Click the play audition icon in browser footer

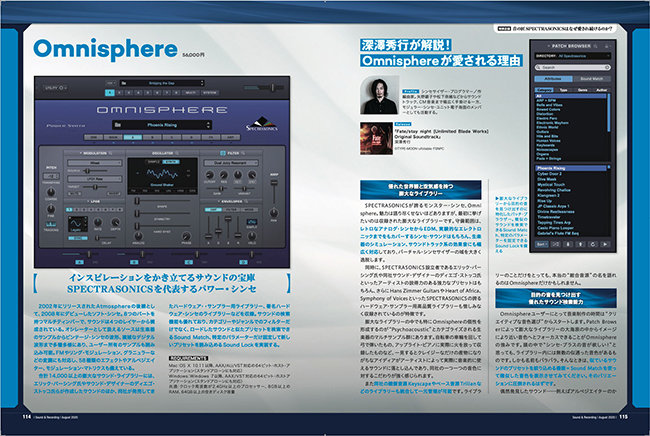[605, 245]
